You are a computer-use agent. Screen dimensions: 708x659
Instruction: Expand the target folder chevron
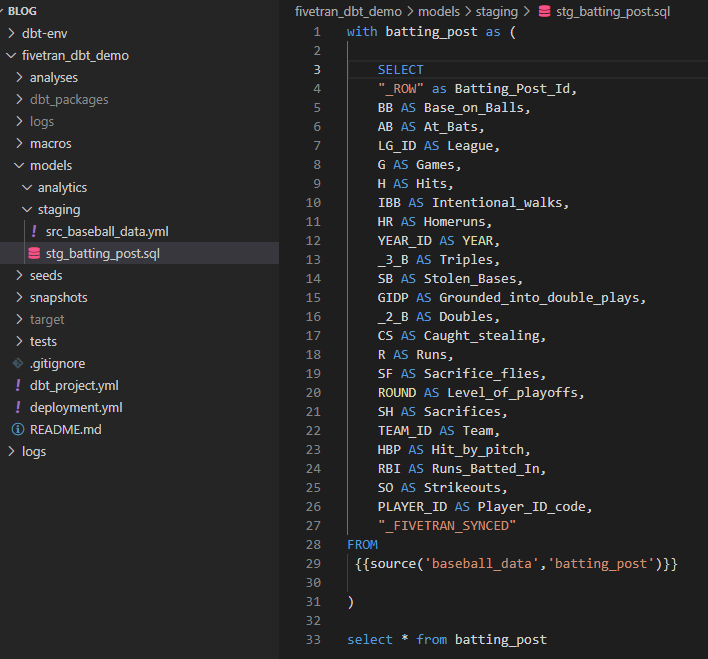(x=19, y=319)
